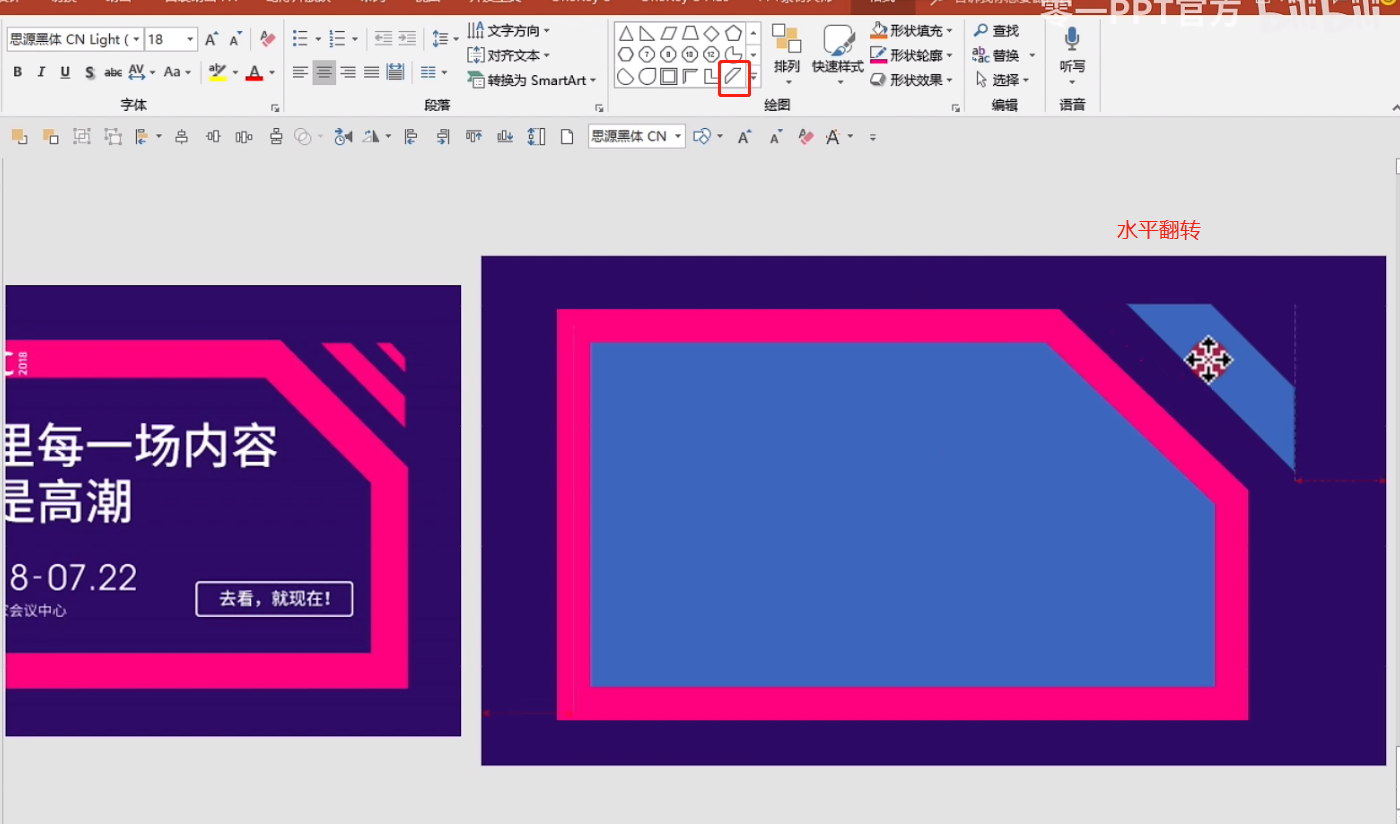Open the shapes icon in the quick access toolbar
1400x824 pixels.
pyautogui.click(x=702, y=136)
